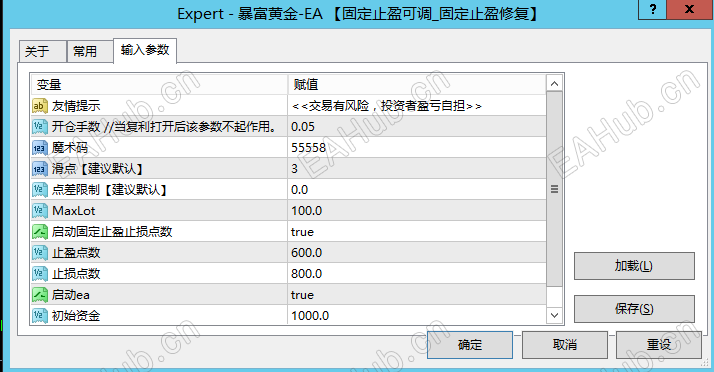Click the string icon beside 友情提示
Screen dimensions: 714x372
tap(40, 106)
